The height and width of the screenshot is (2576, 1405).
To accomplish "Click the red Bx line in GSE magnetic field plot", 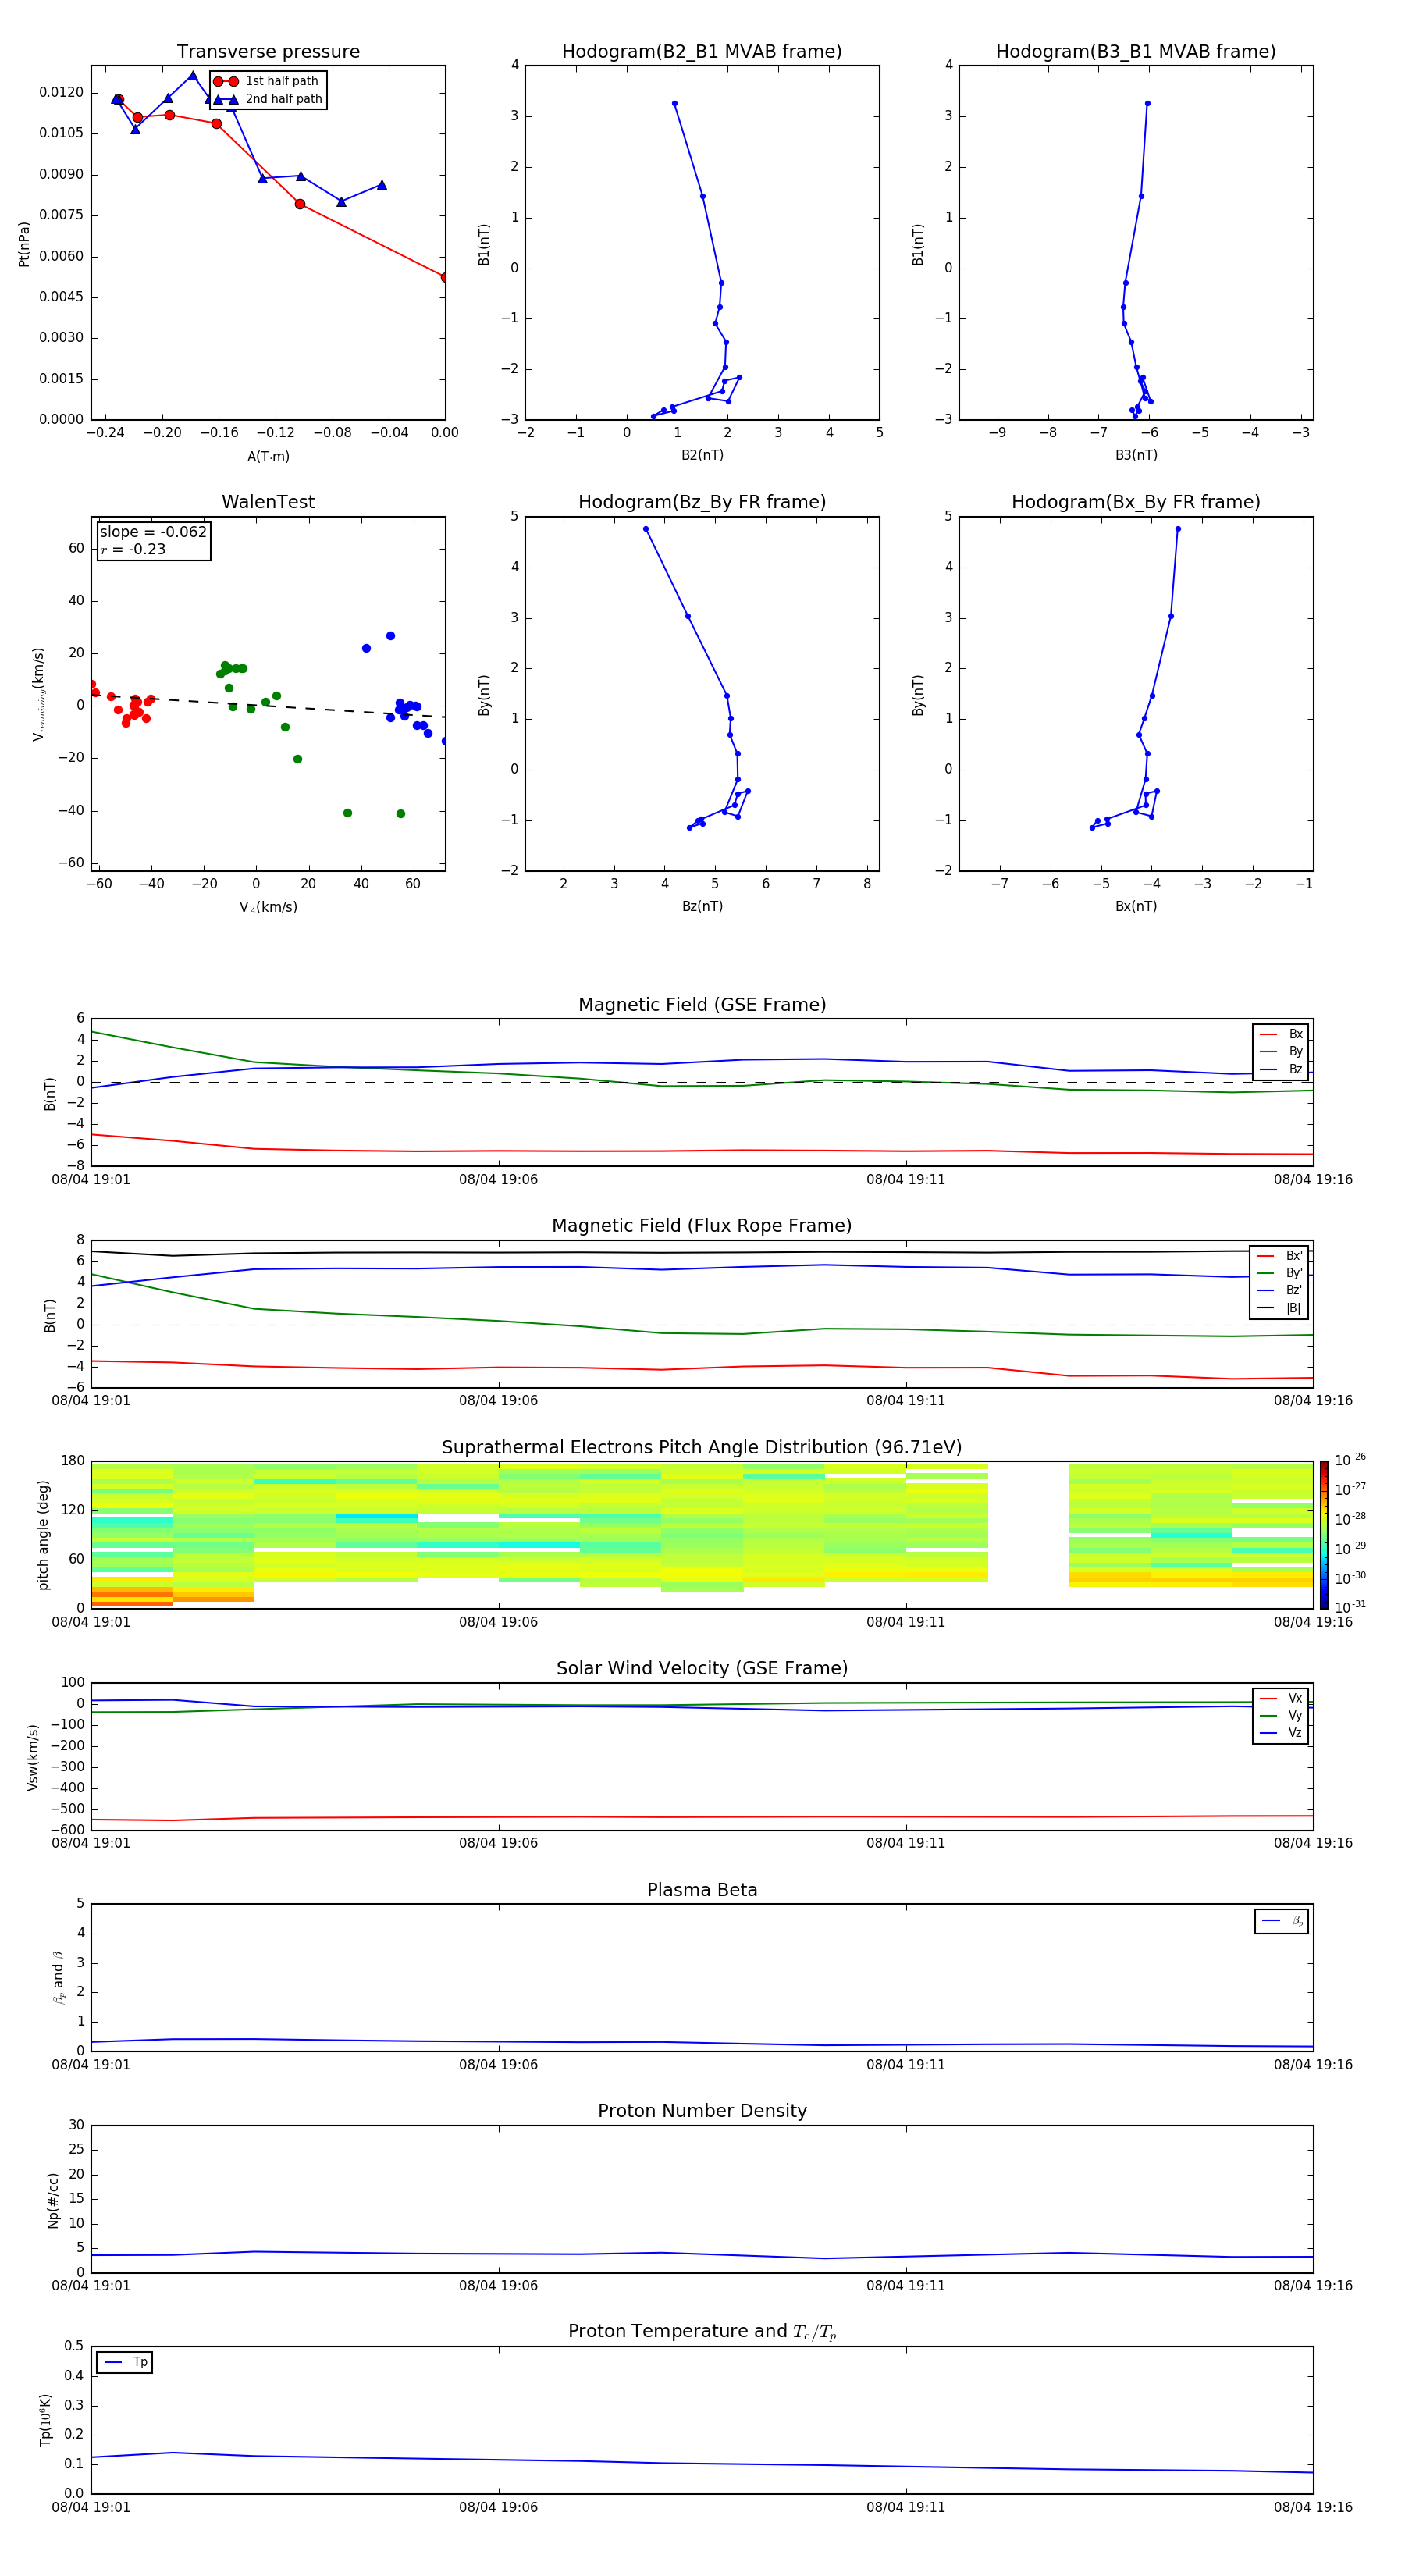I will pyautogui.click(x=702, y=1151).
